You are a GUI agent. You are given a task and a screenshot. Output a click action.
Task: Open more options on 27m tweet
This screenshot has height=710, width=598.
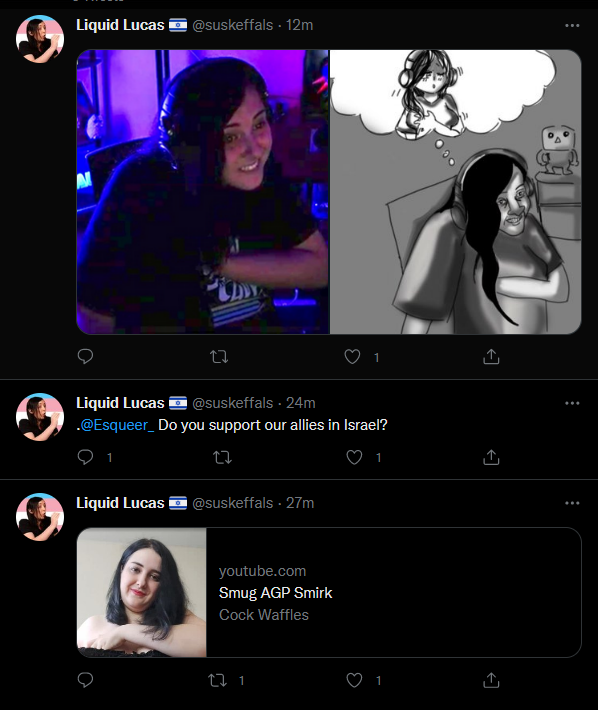pos(572,503)
